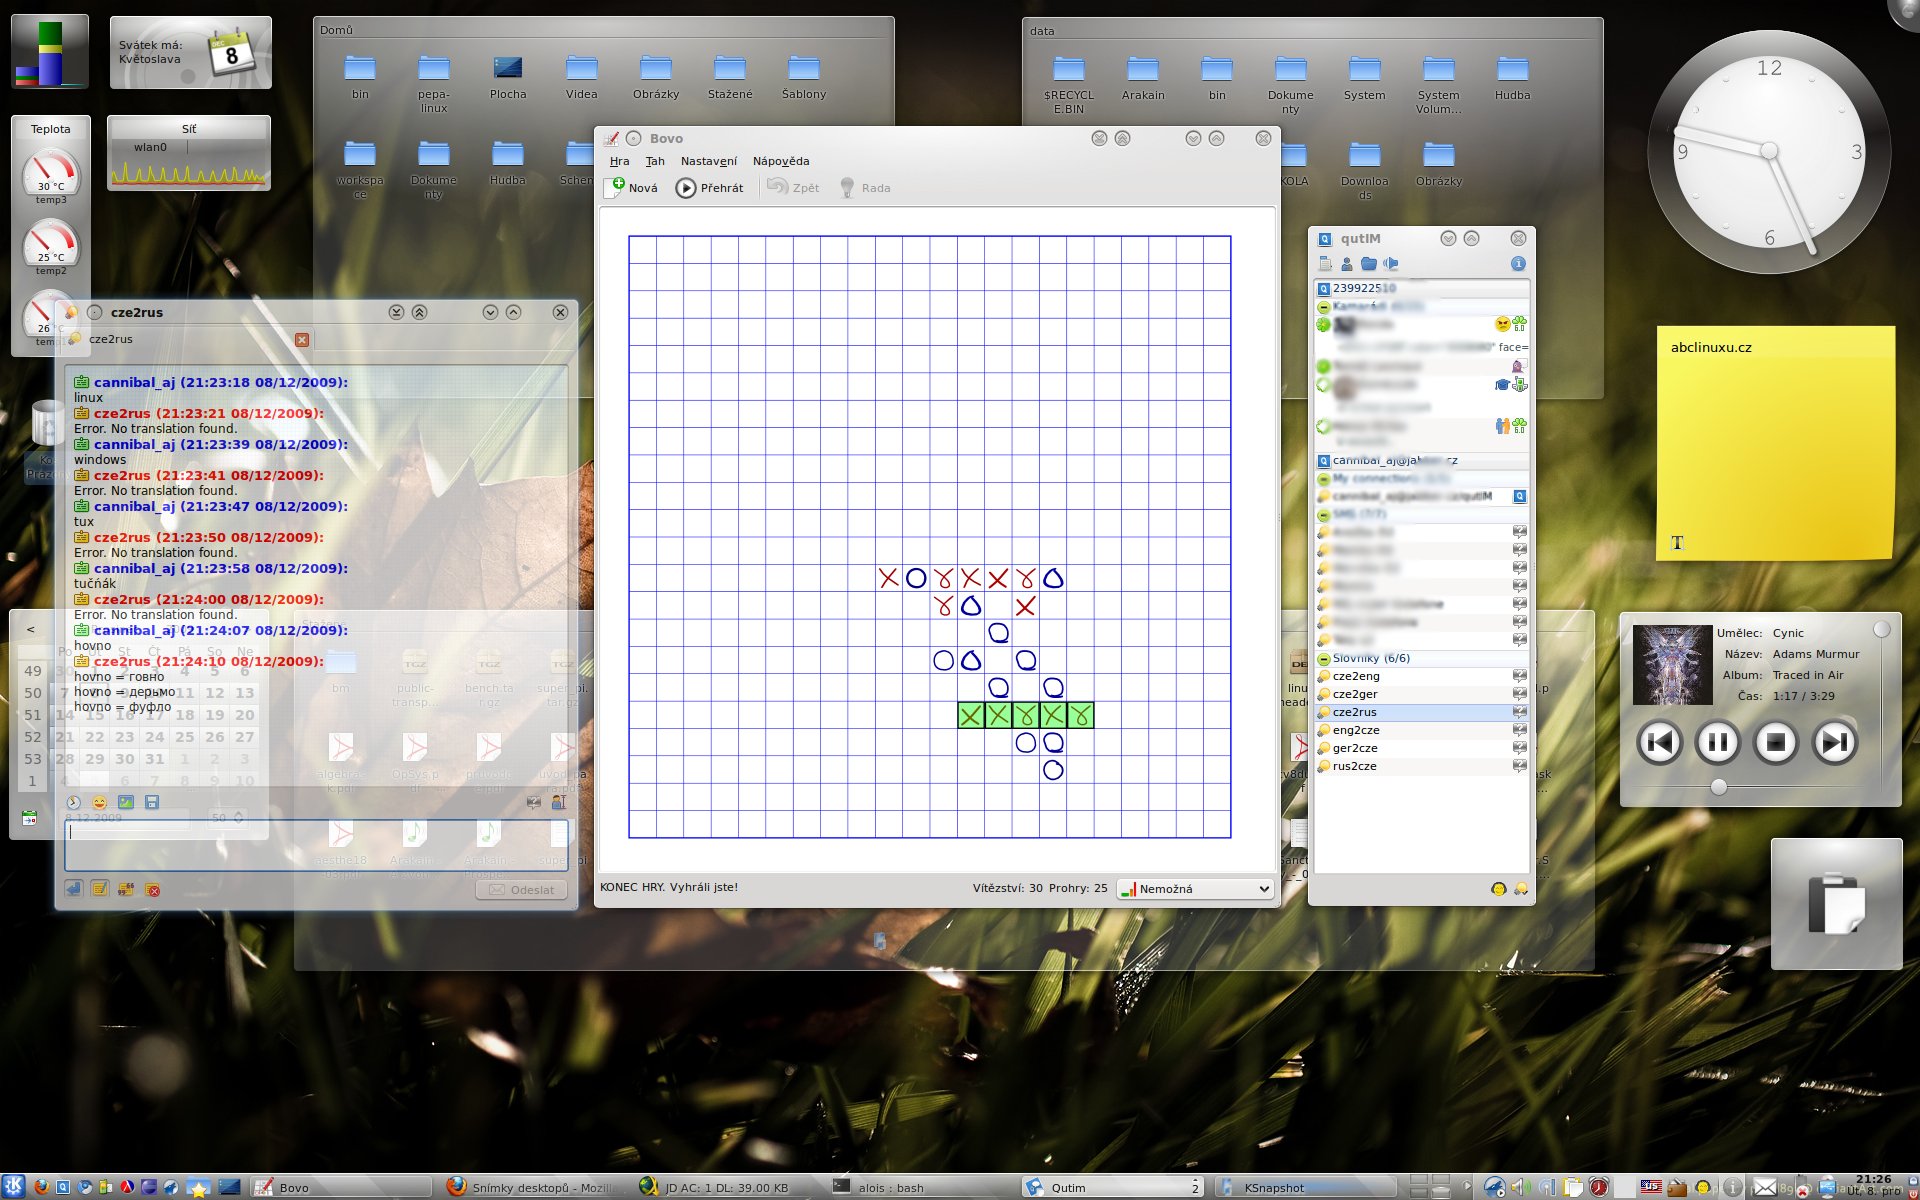
Task: Click the blue folder icon in qutIM toolbar
Action: point(1369,264)
